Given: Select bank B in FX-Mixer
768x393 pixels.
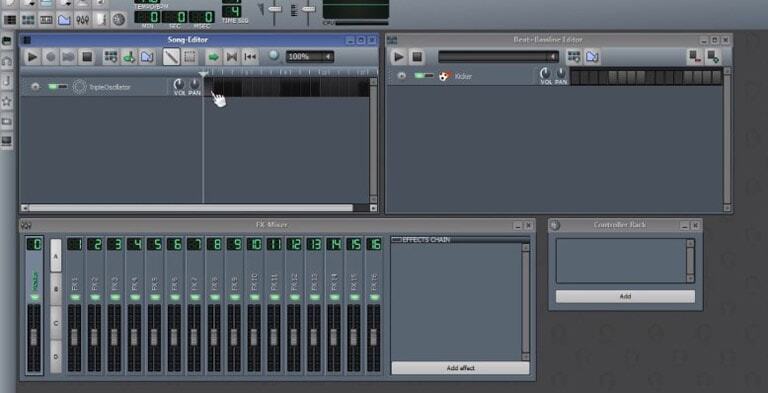Looking at the screenshot, I should click(56, 289).
